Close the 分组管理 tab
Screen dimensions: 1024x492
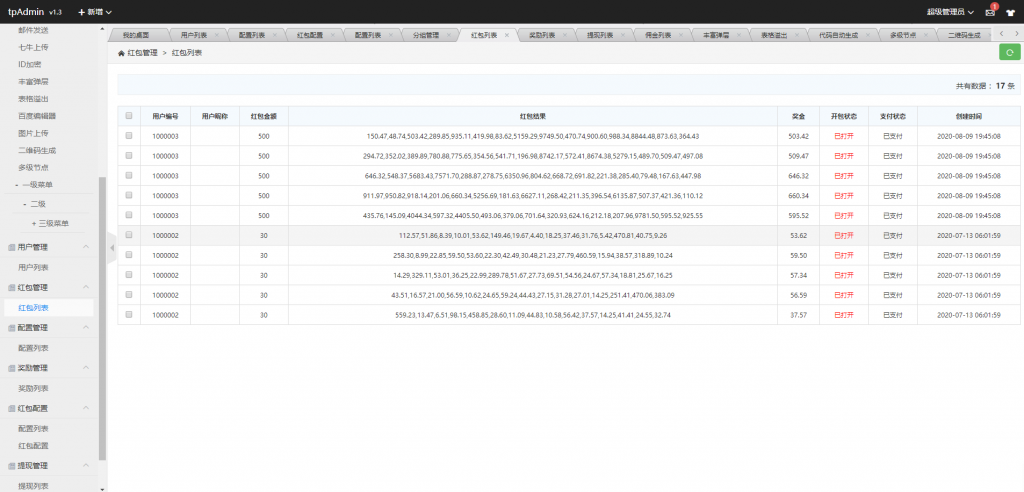click(x=450, y=35)
